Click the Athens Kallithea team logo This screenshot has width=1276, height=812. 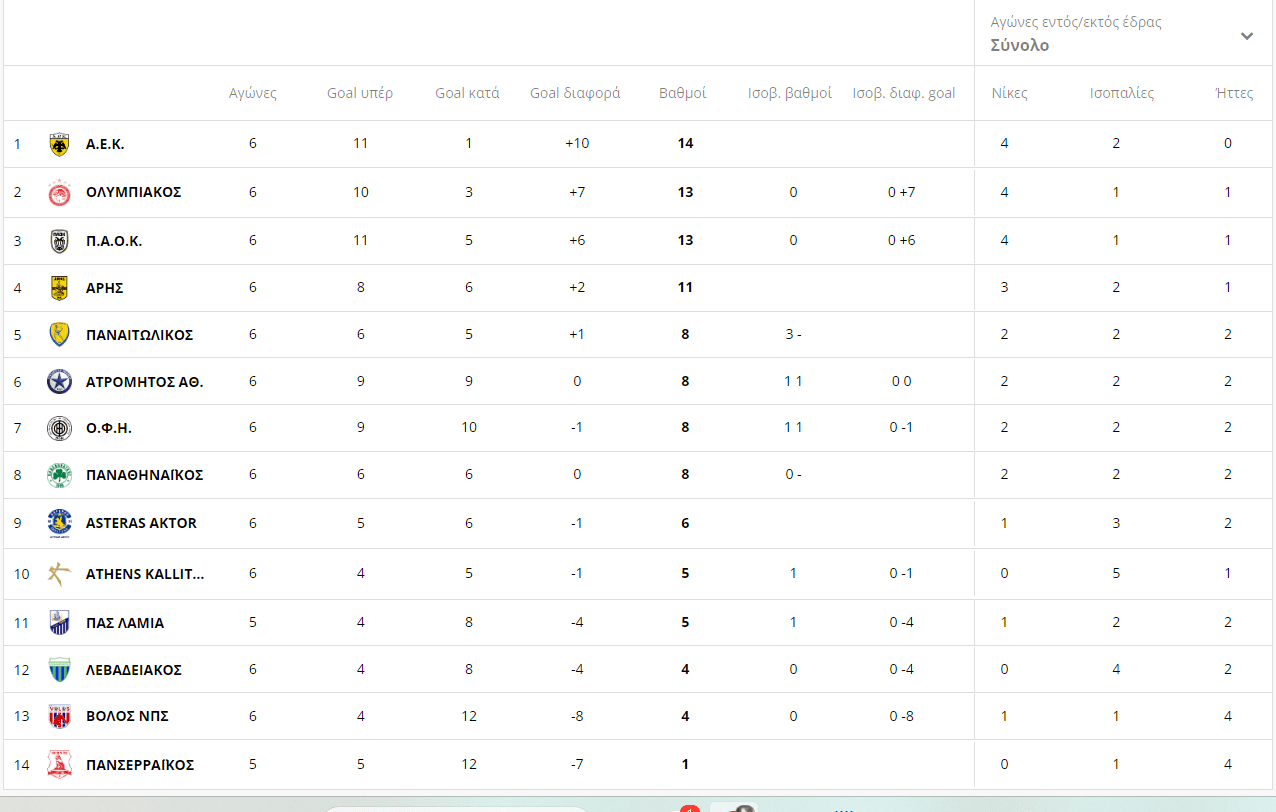coord(59,574)
